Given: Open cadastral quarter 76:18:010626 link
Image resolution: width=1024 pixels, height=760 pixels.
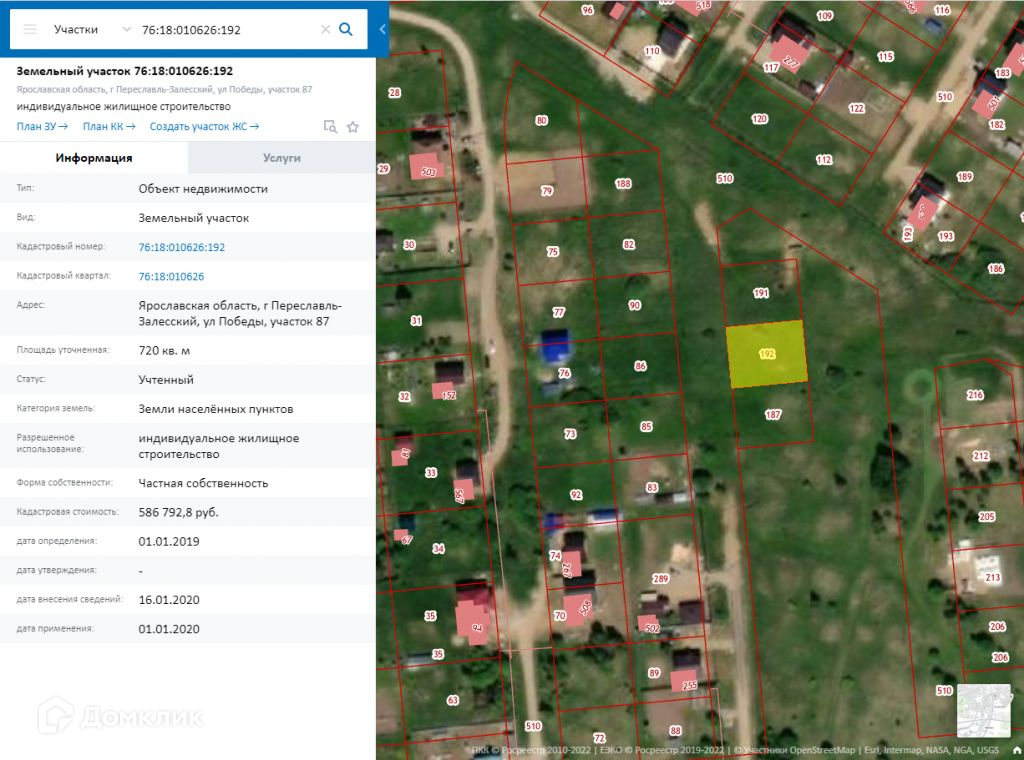Looking at the screenshot, I should (x=171, y=277).
